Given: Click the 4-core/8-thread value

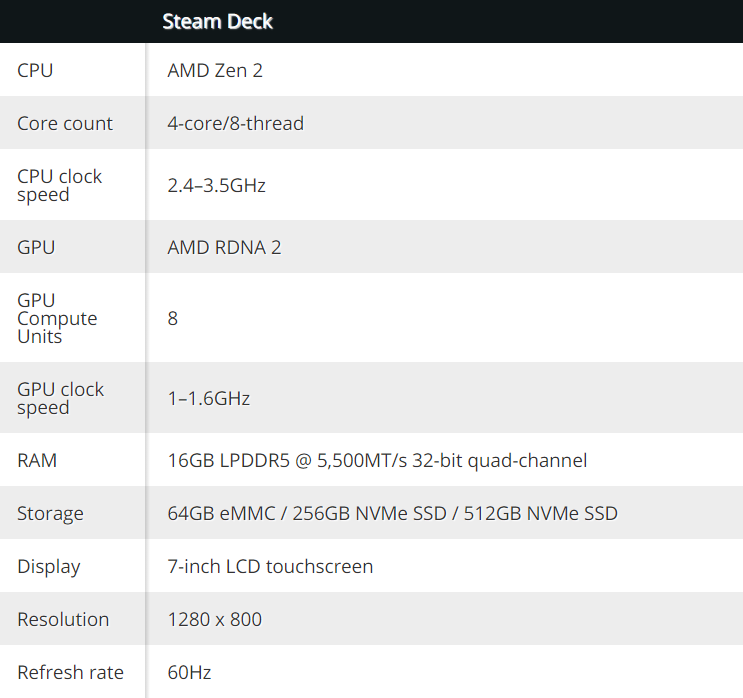Looking at the screenshot, I should pos(236,124).
